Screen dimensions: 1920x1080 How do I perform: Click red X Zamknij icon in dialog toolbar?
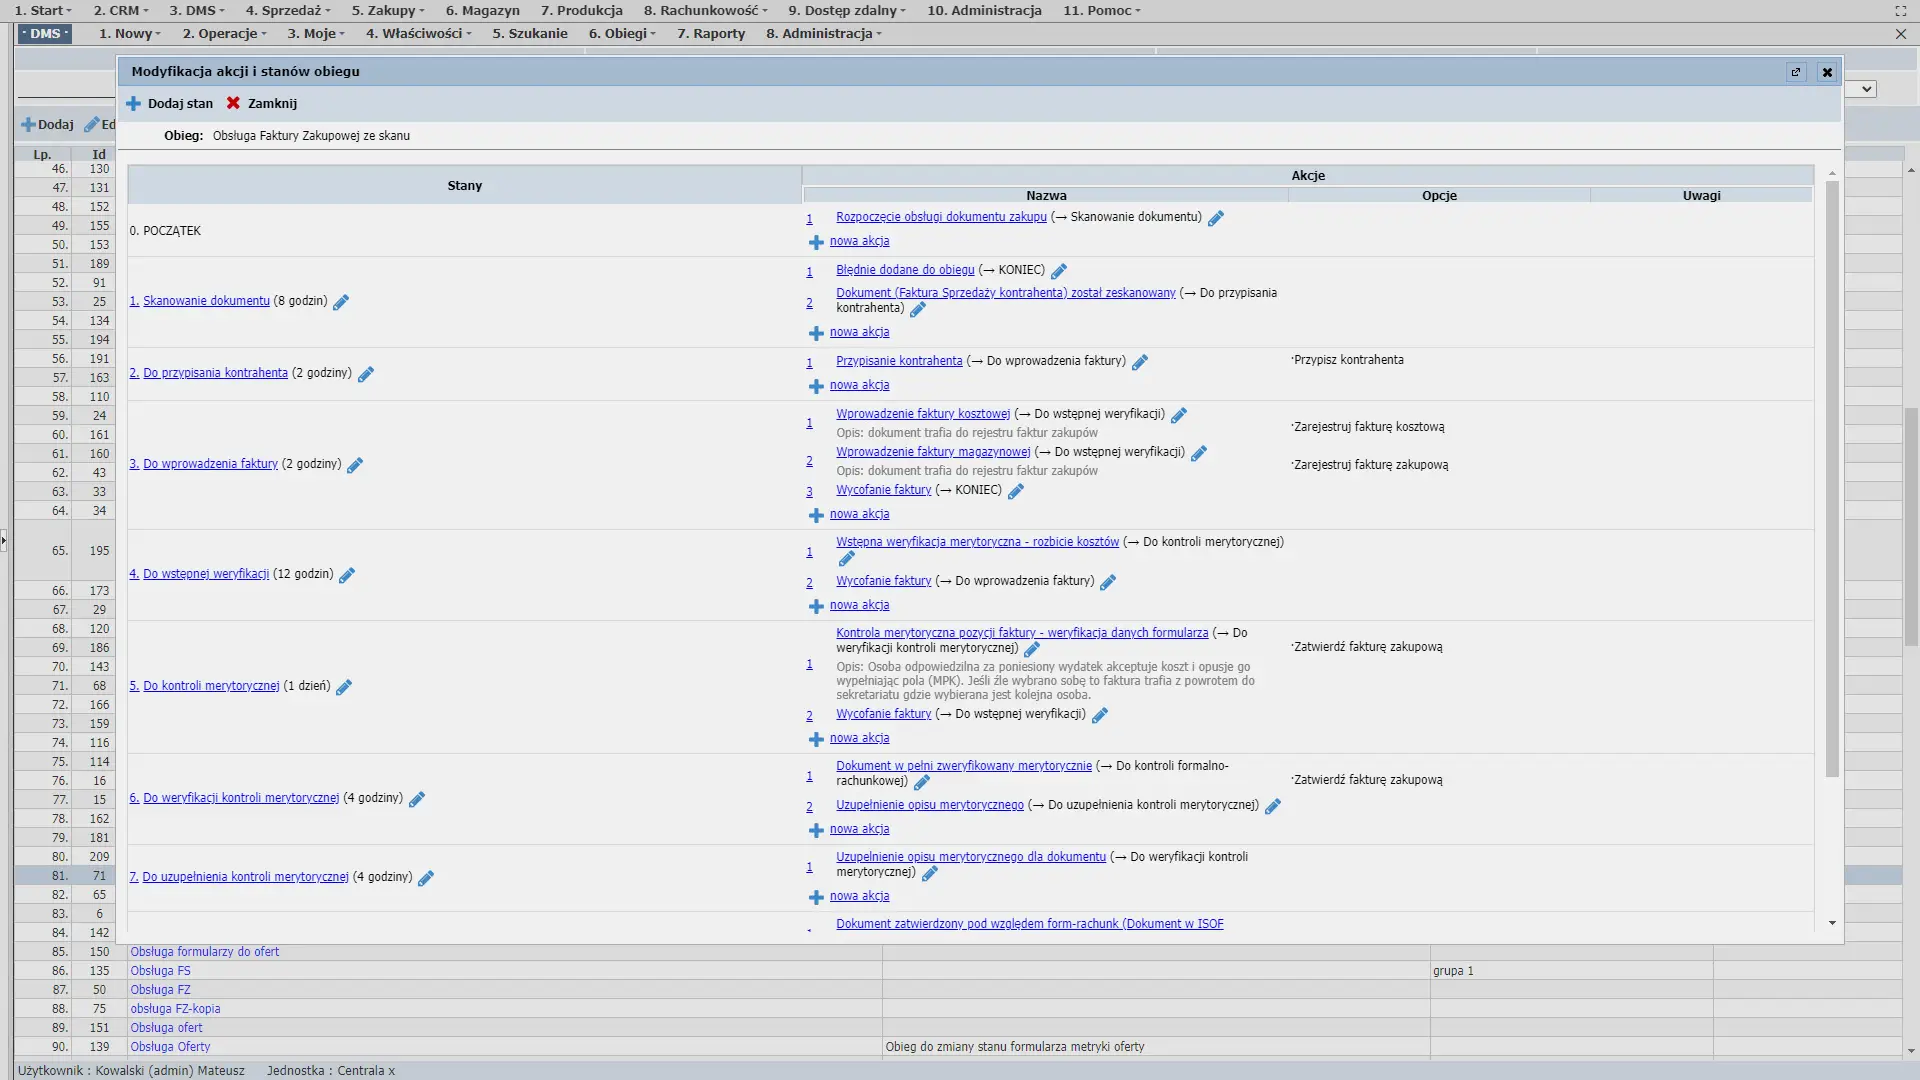click(x=233, y=104)
